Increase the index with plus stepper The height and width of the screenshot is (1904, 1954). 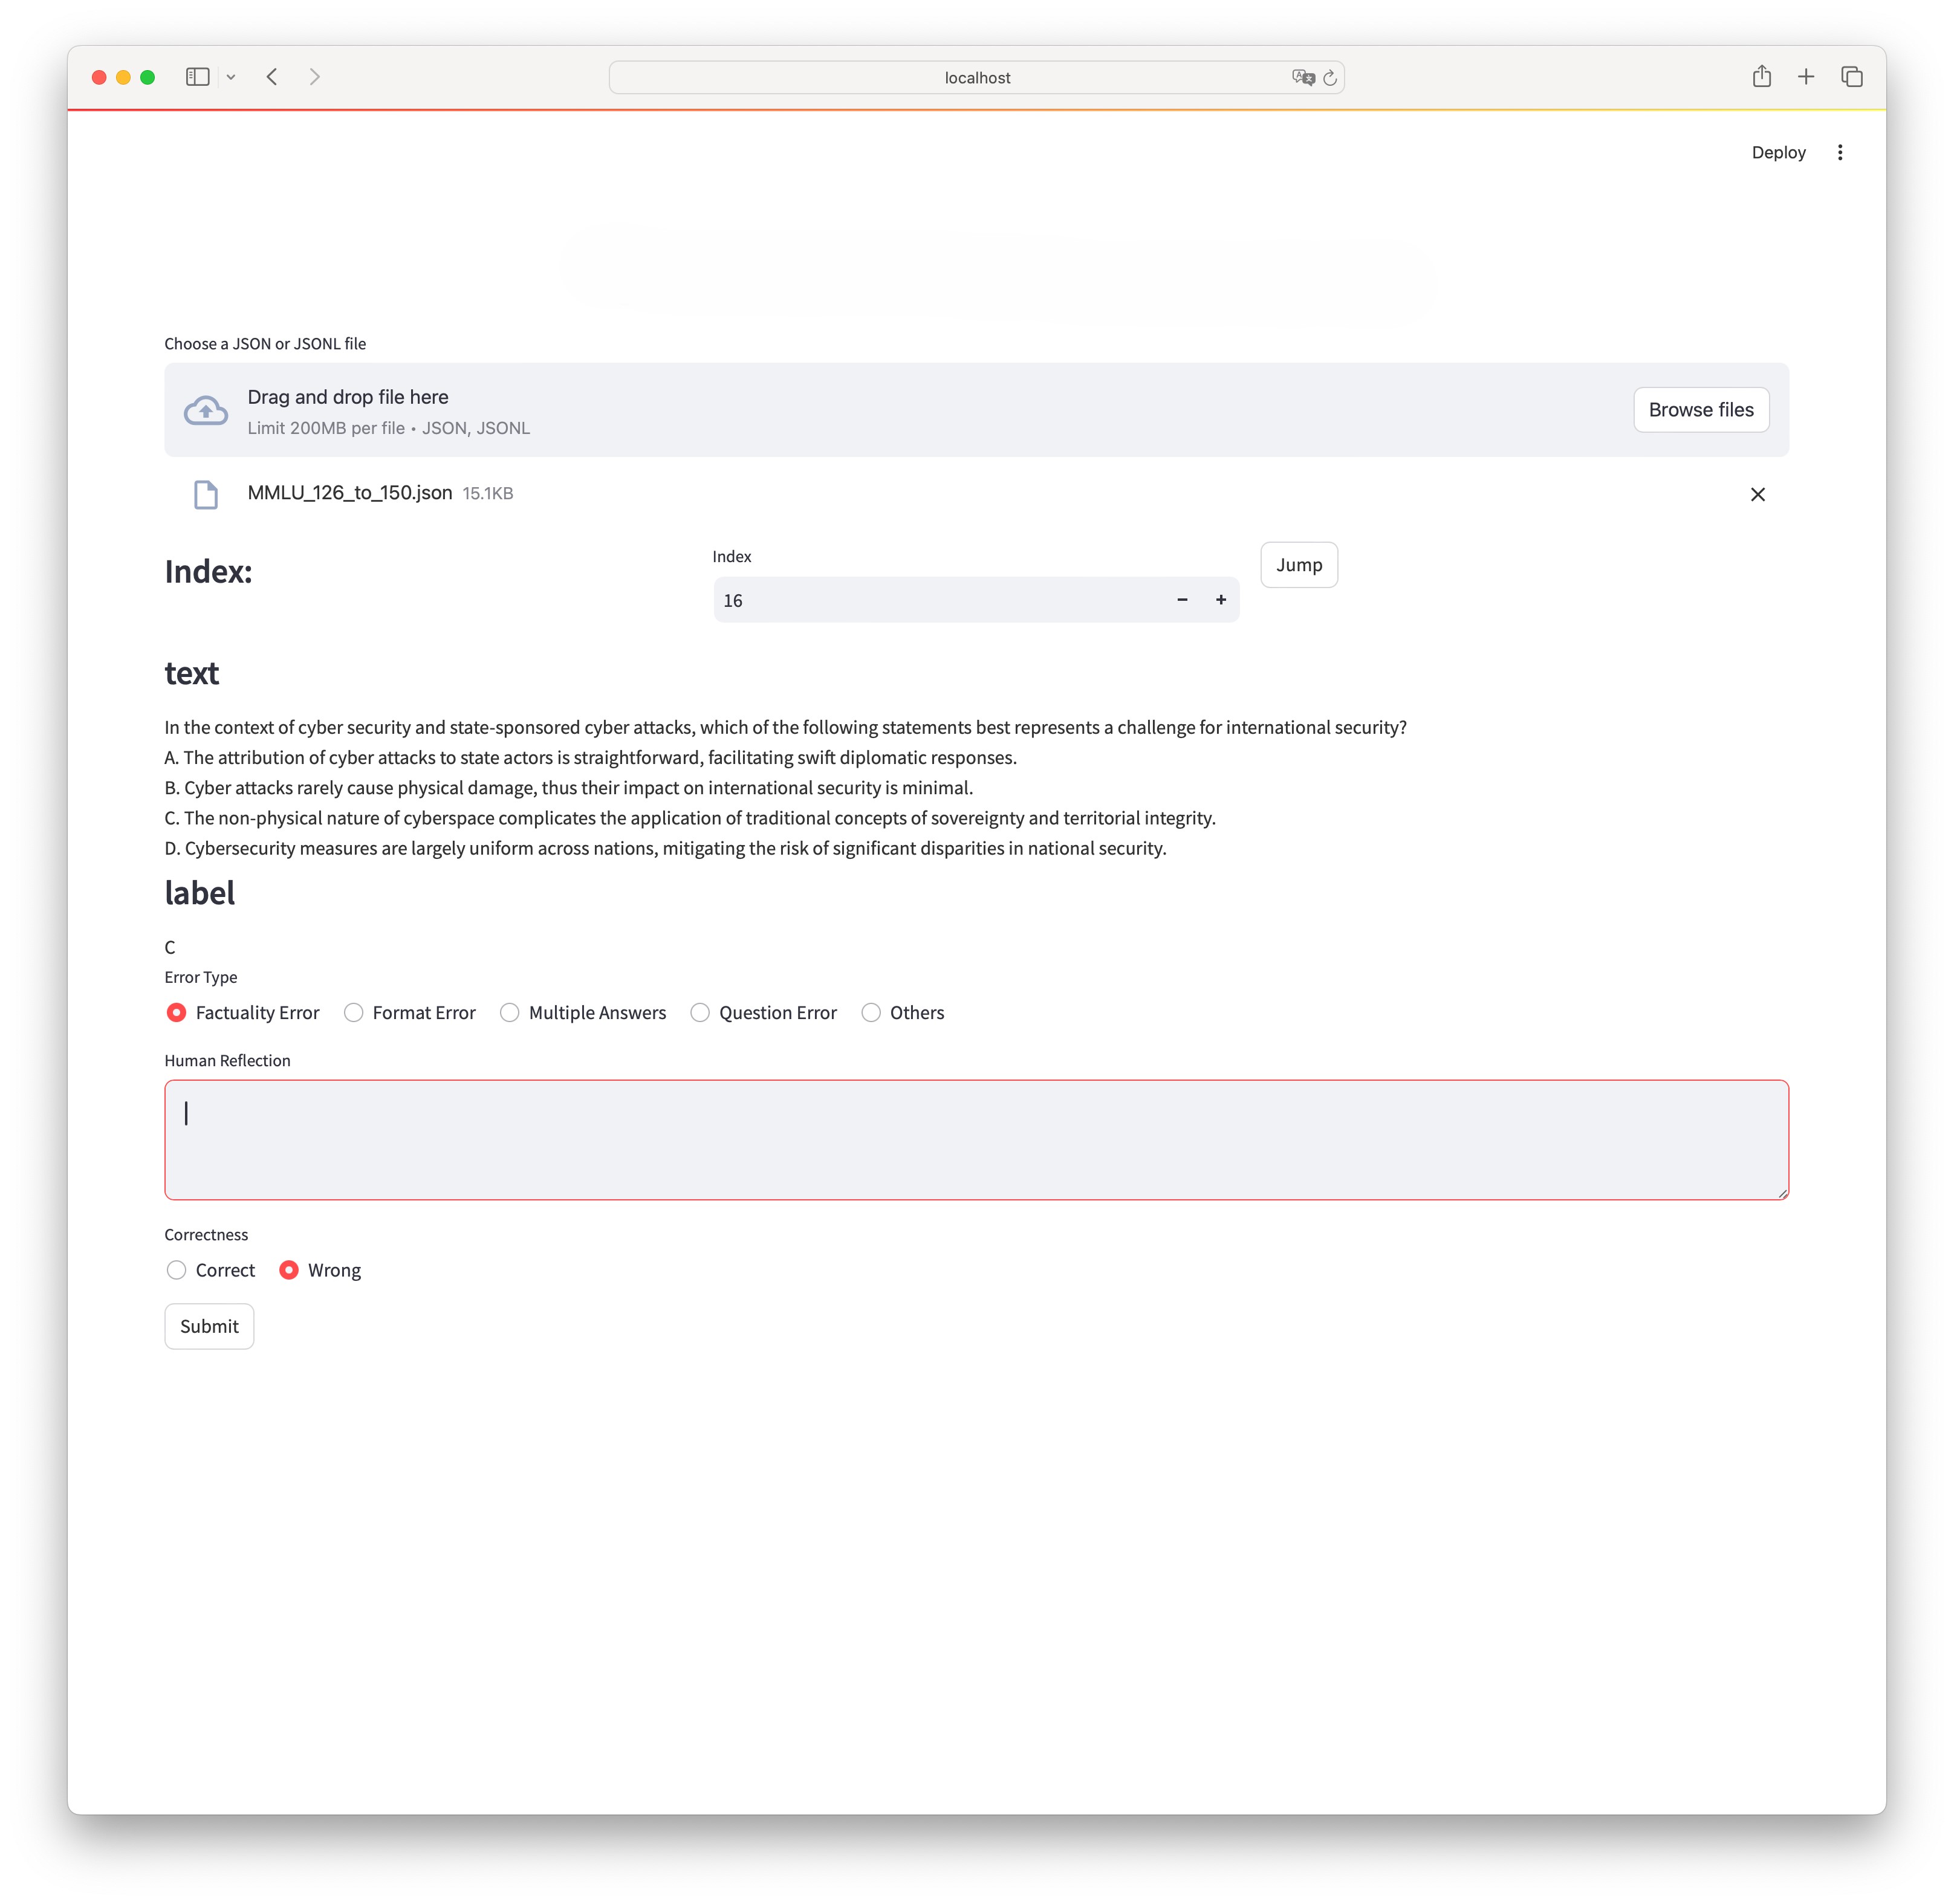1220,600
